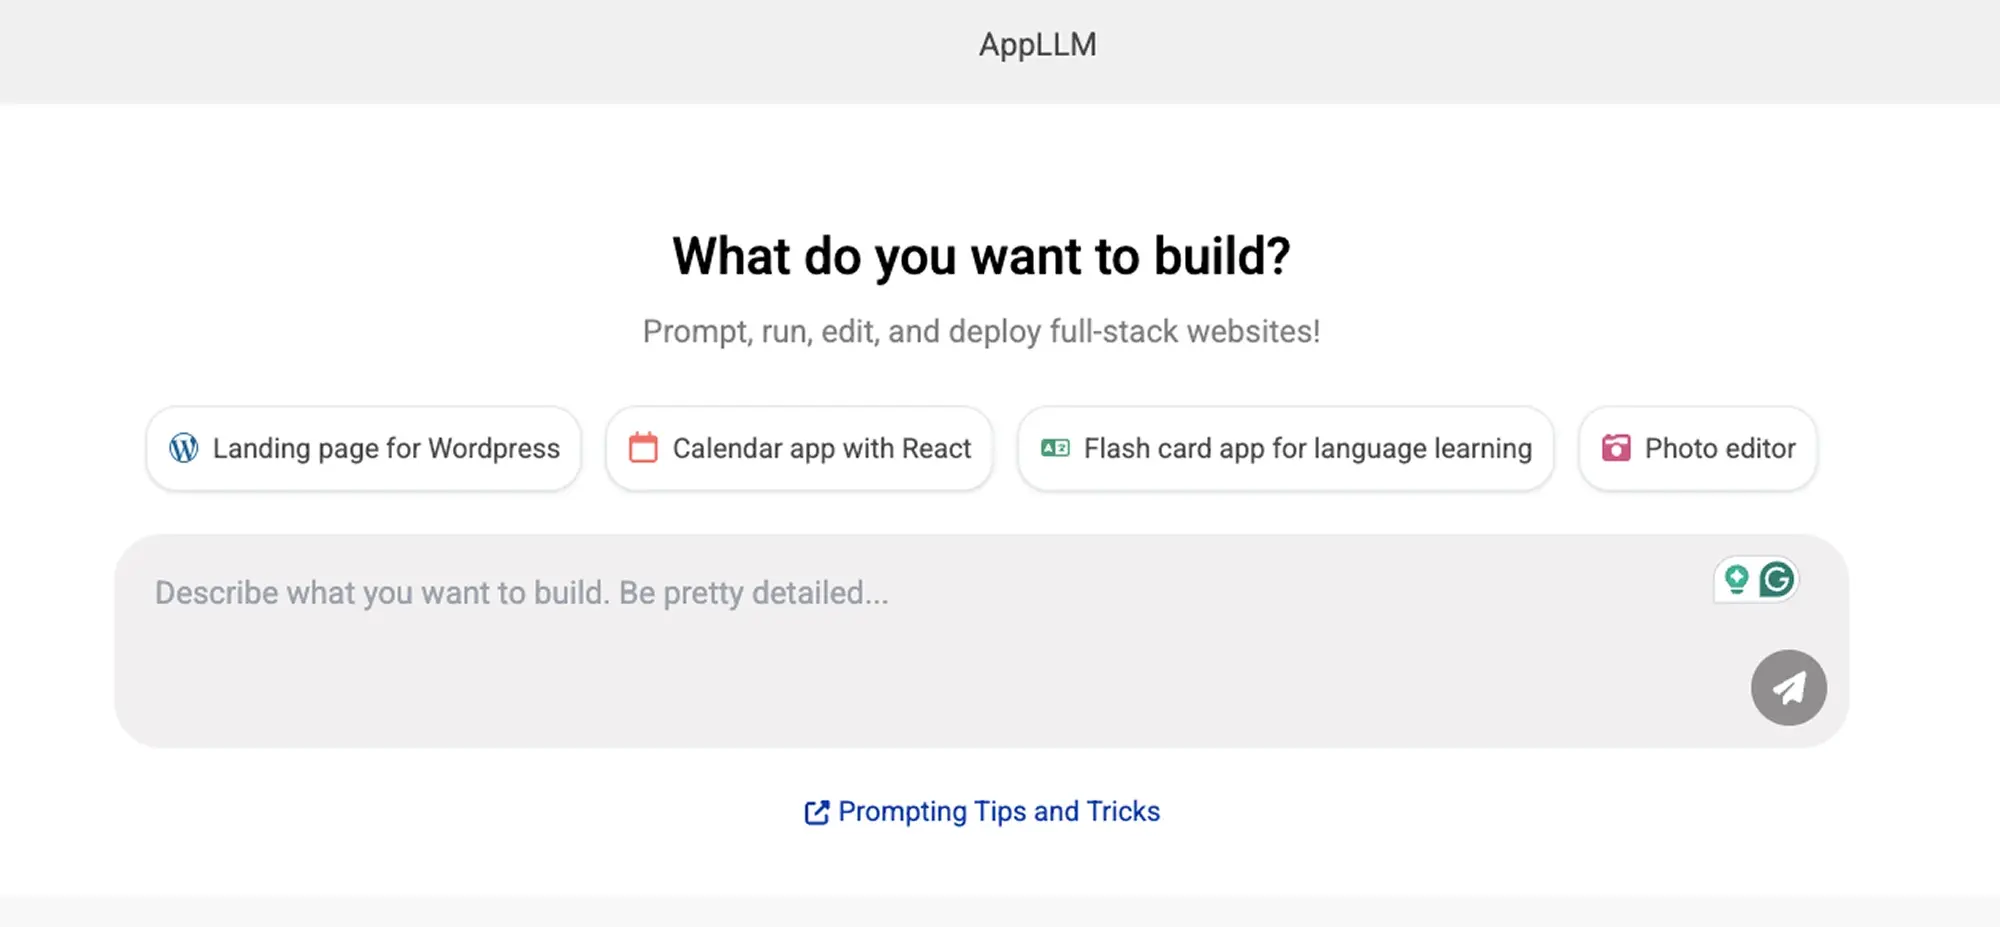
Task: Choose Landing page for Wordpress suggestion
Action: (364, 448)
